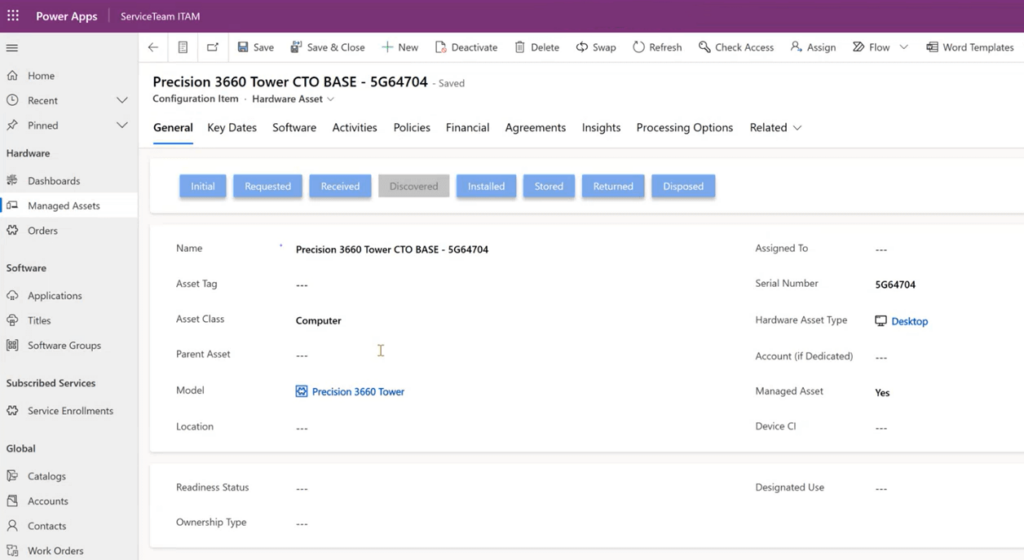Open record set form view icon
The width and height of the screenshot is (1024, 560).
[183, 47]
